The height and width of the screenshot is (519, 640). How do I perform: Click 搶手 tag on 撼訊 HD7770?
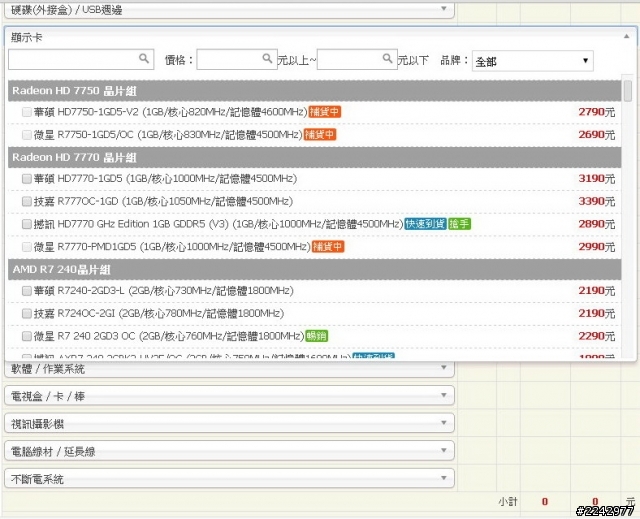(459, 224)
